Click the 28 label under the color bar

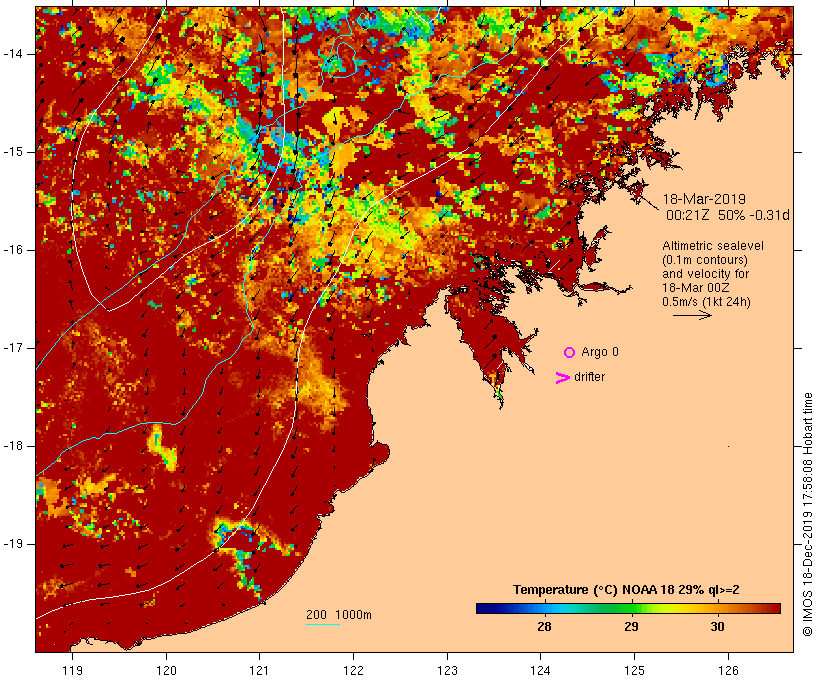coord(544,627)
